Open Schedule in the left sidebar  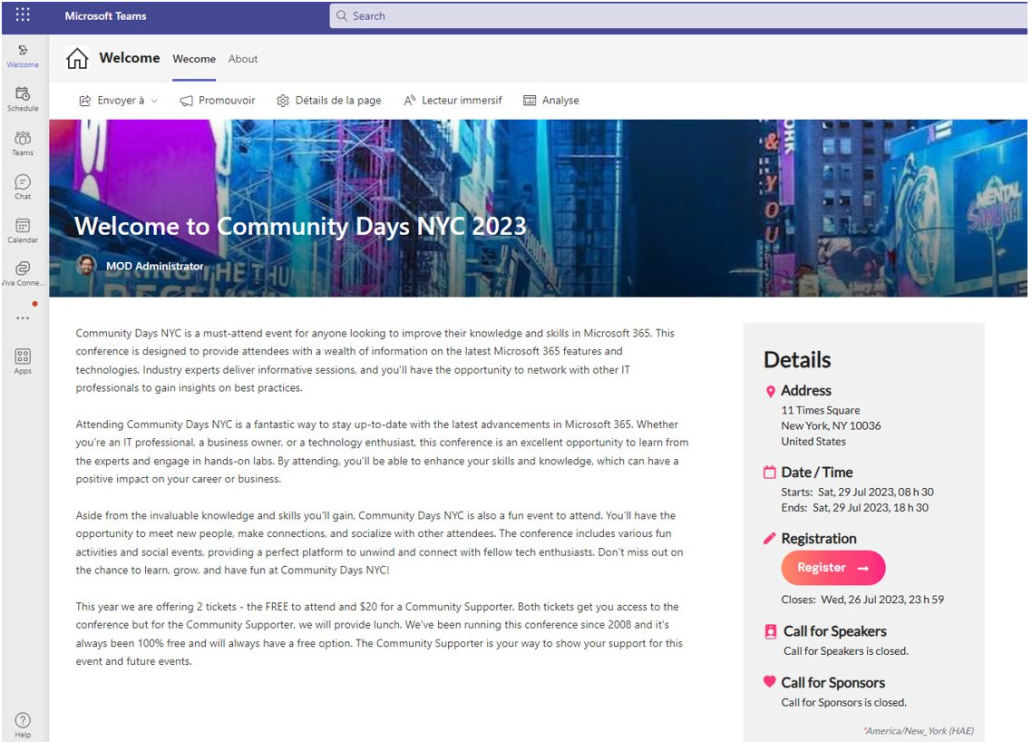pos(22,99)
